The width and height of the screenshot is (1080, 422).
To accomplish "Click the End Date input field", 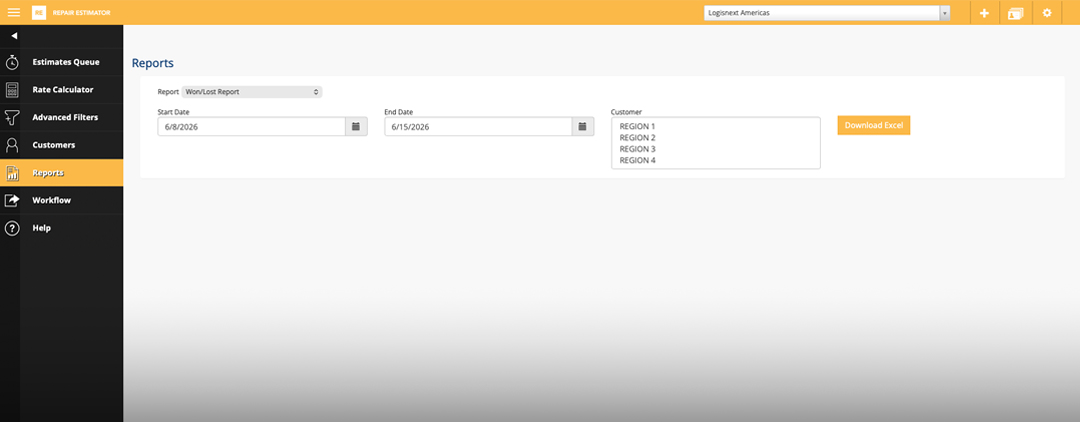I will coord(478,127).
